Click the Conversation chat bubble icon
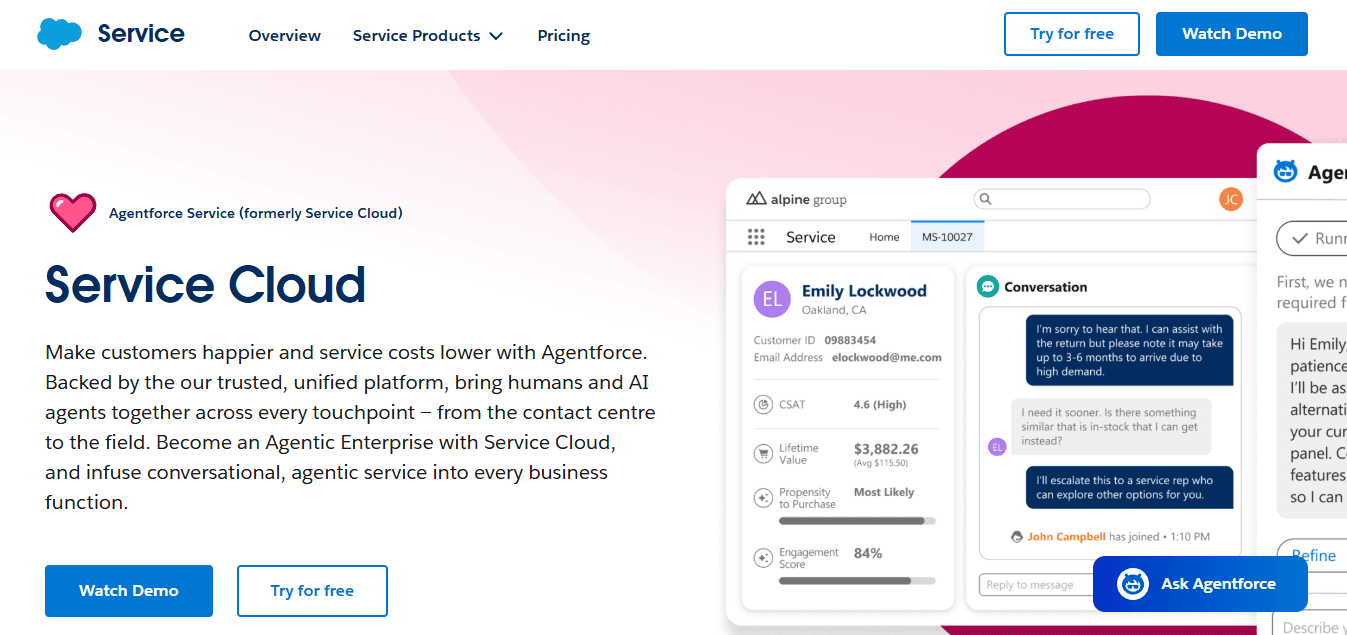Image resolution: width=1347 pixels, height=635 pixels. click(988, 286)
